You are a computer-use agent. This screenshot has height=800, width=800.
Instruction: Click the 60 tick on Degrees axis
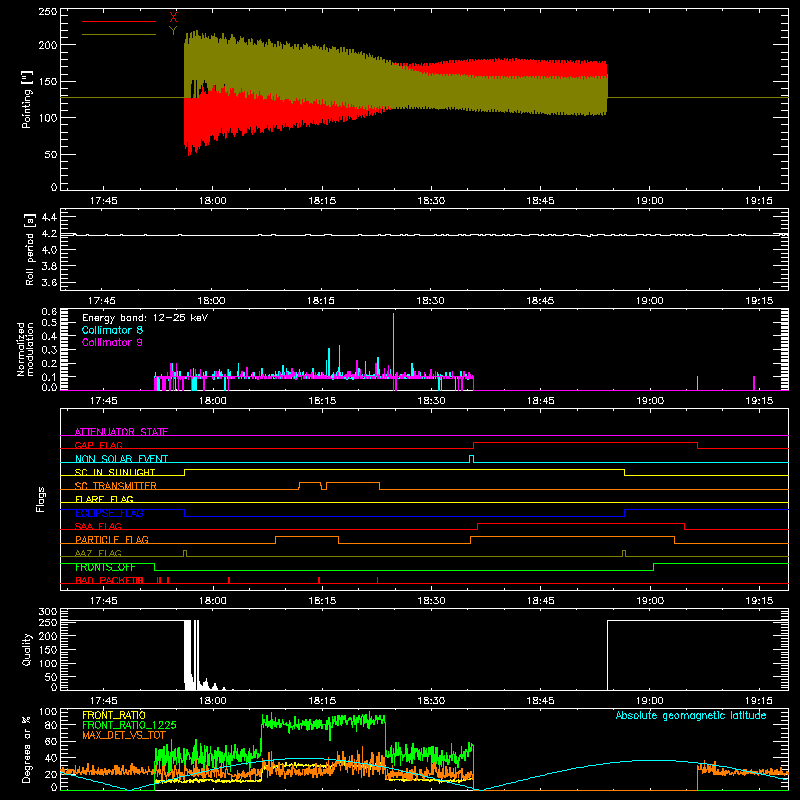51,741
